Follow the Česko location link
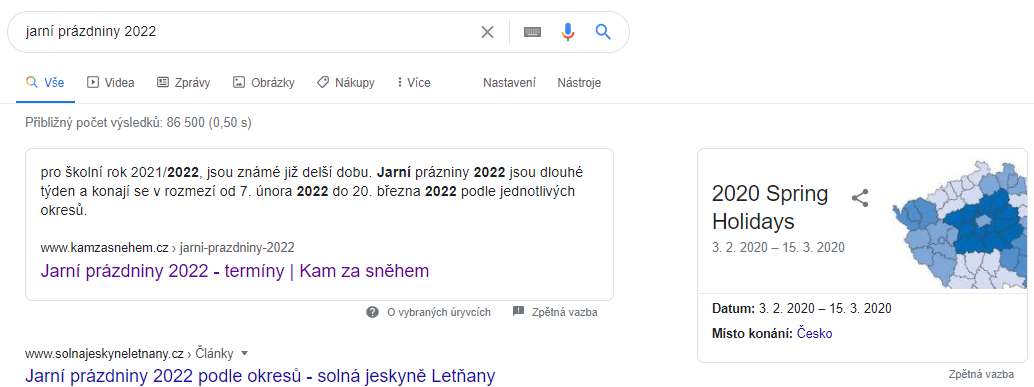1034x387 pixels. [x=814, y=334]
